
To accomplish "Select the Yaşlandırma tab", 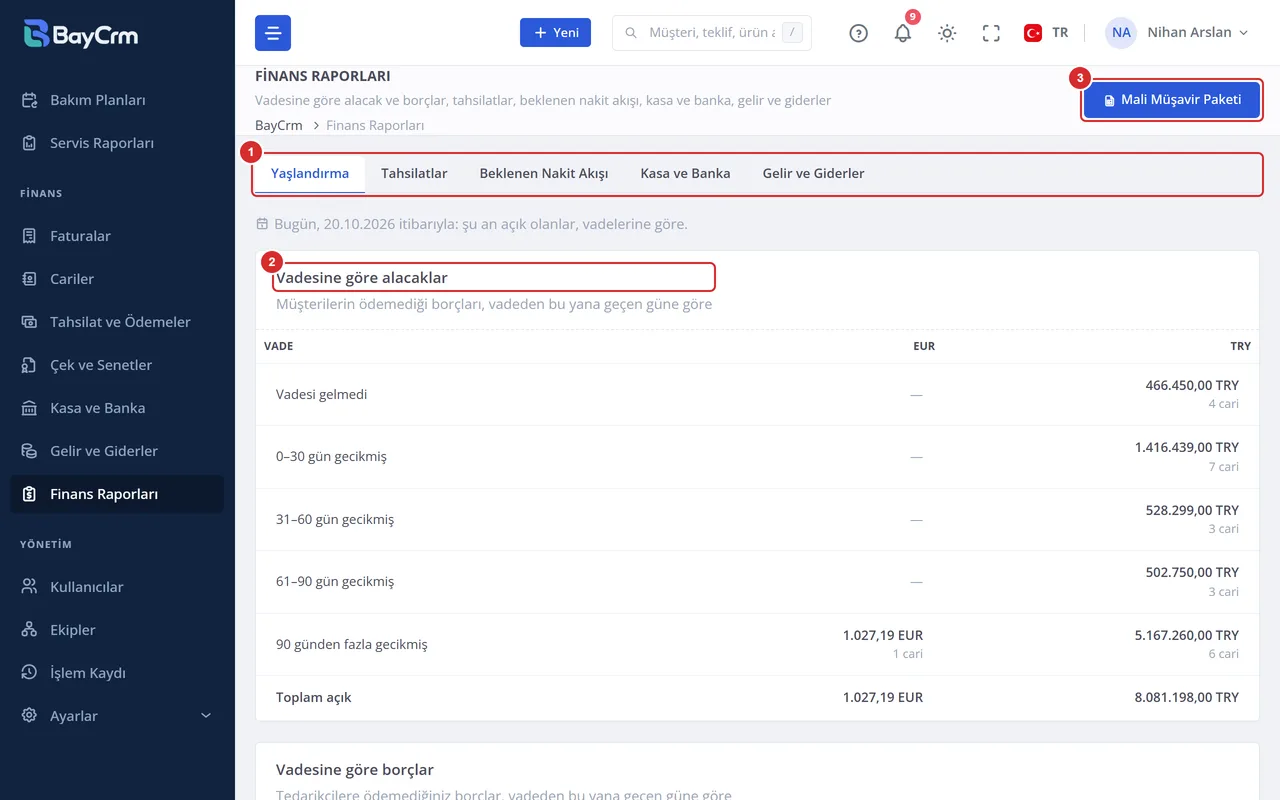I will pos(310,173).
